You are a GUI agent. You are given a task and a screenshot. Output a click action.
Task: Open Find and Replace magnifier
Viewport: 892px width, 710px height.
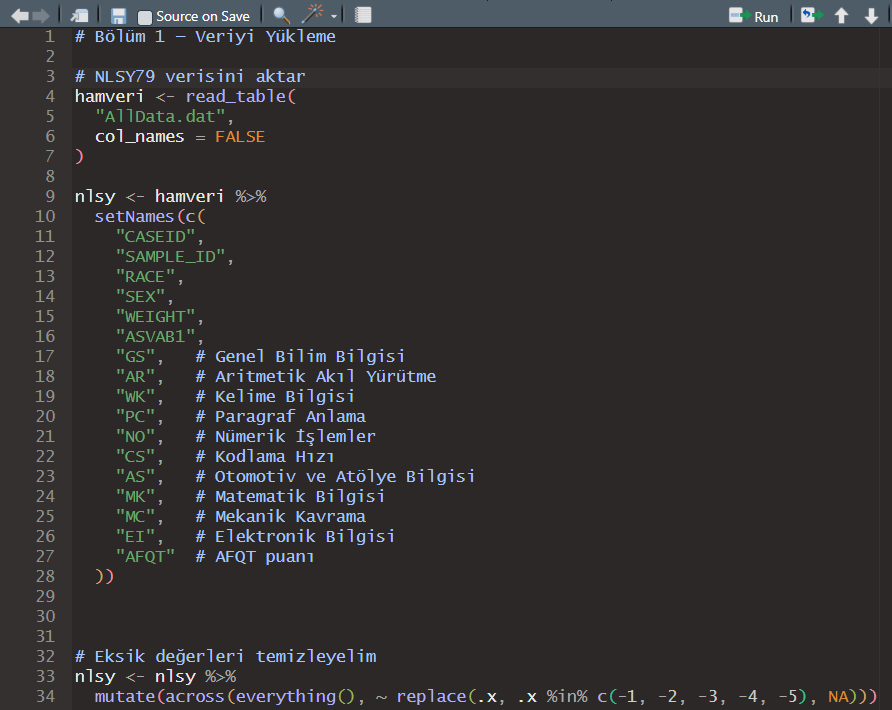pyautogui.click(x=281, y=15)
